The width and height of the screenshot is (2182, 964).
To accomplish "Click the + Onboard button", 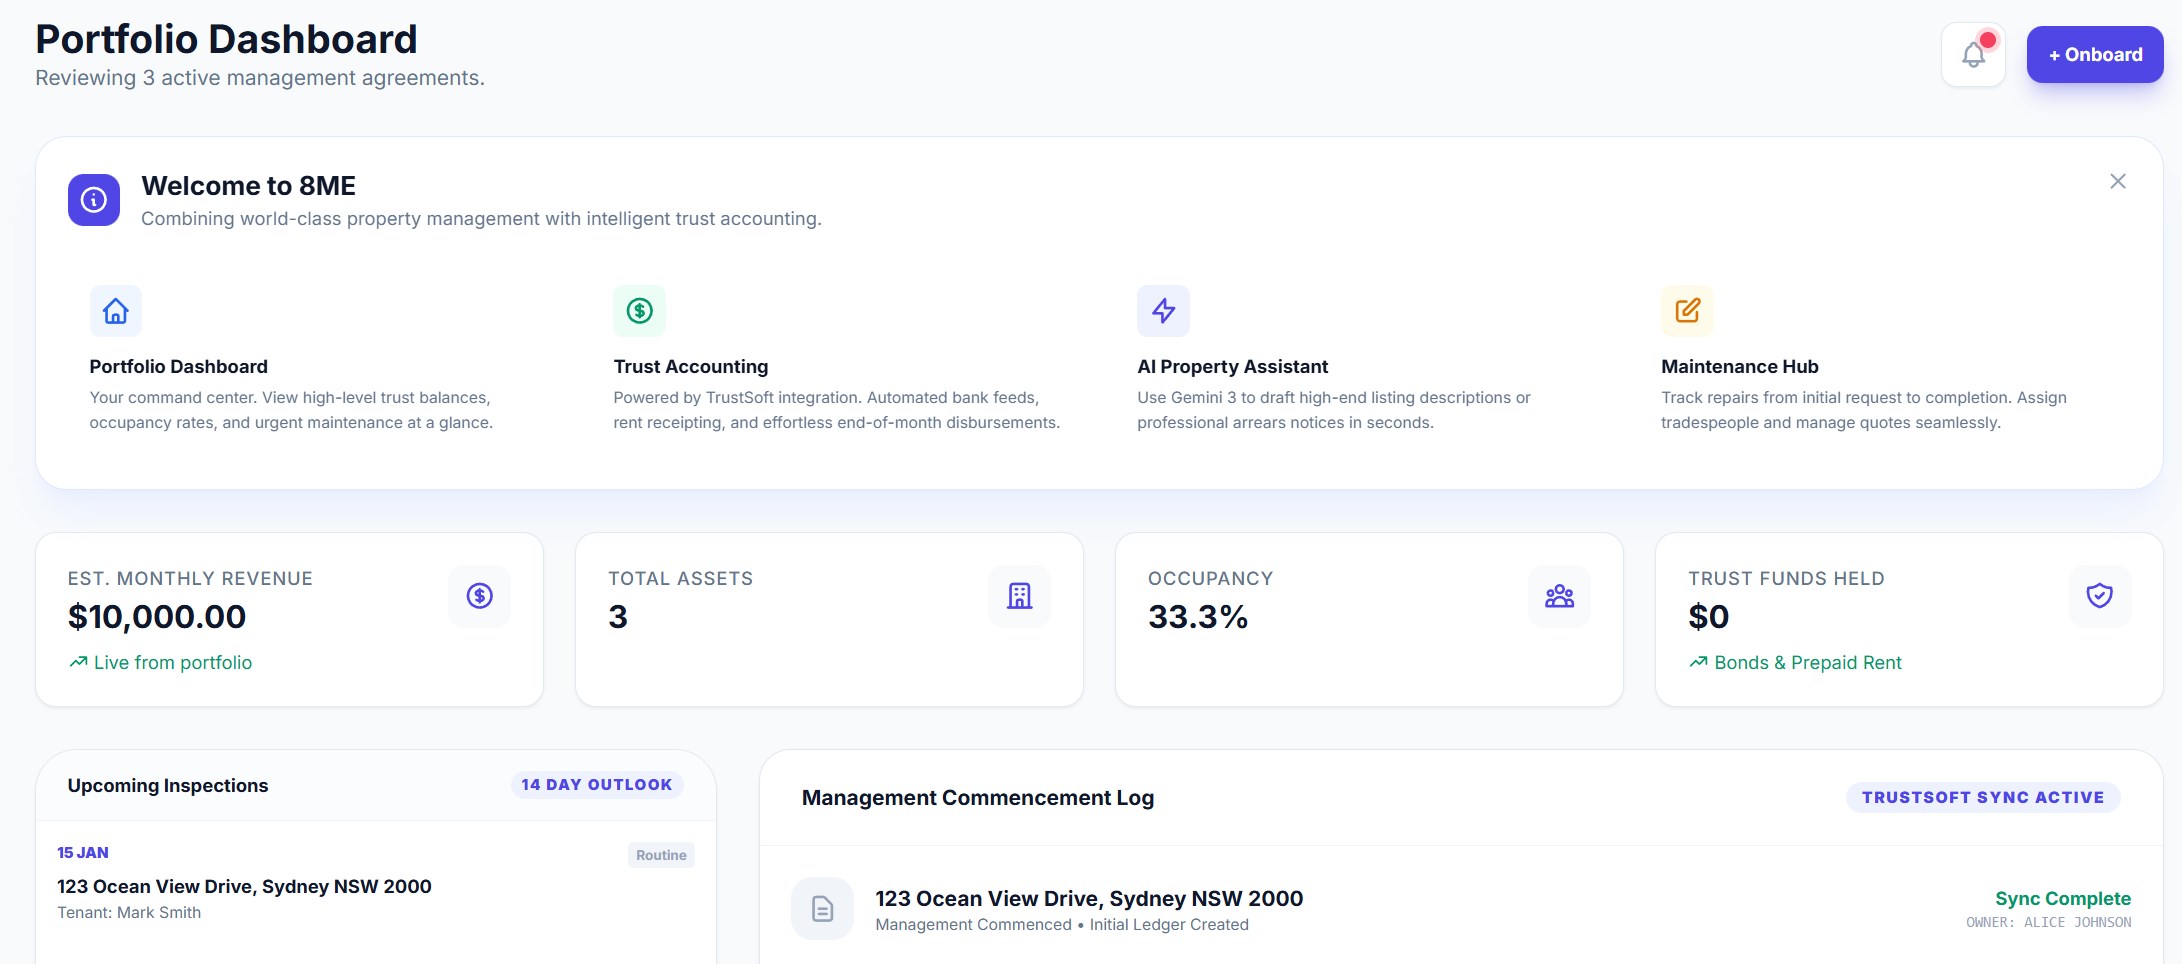I will coord(2095,54).
